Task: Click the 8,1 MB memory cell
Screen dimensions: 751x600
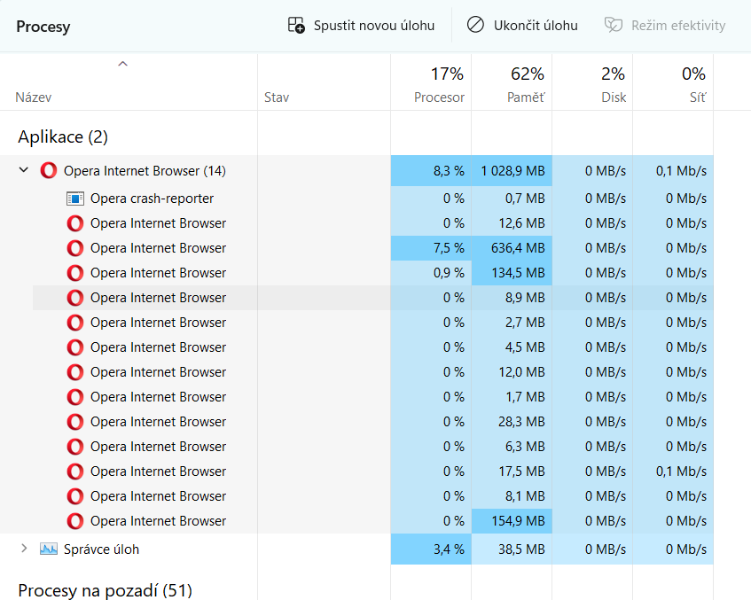Action: click(512, 496)
